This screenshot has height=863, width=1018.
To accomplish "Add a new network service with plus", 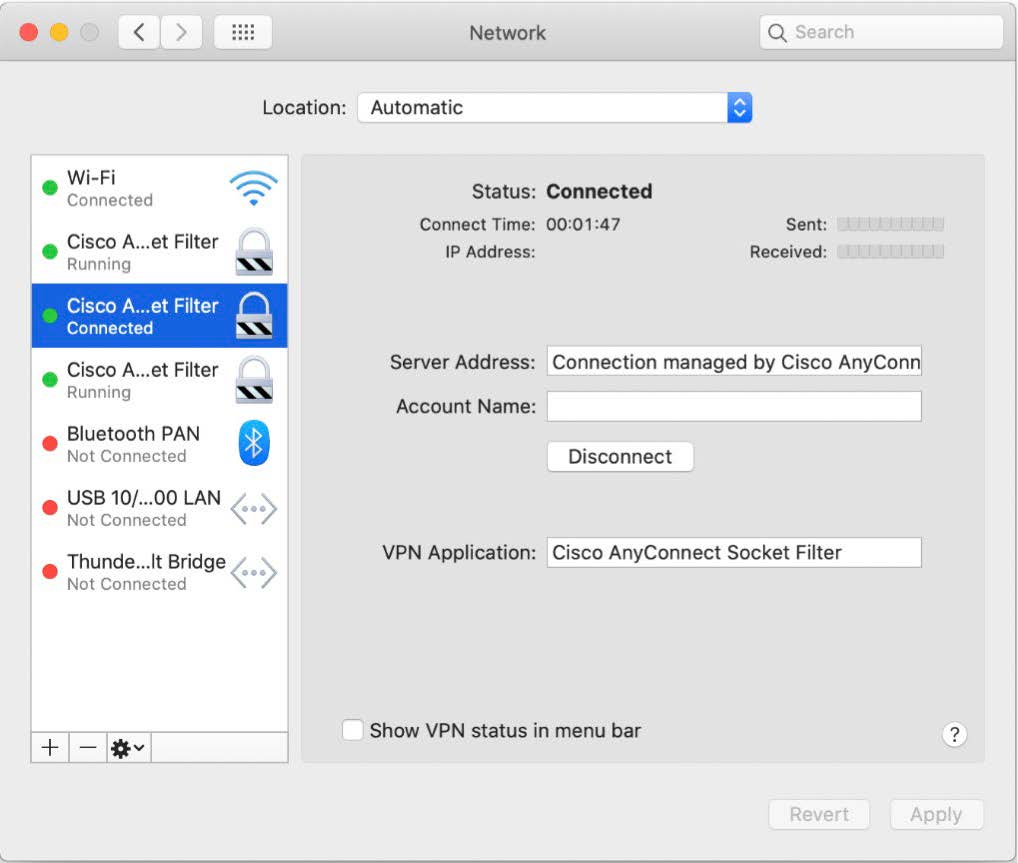I will [50, 748].
